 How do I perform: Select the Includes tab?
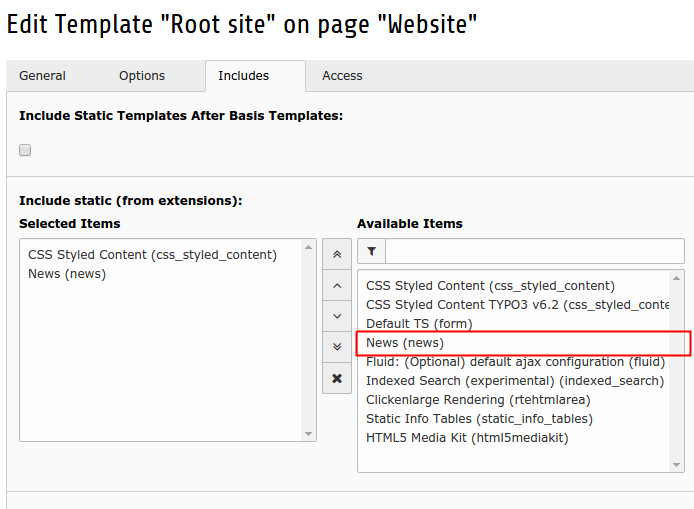tap(243, 76)
